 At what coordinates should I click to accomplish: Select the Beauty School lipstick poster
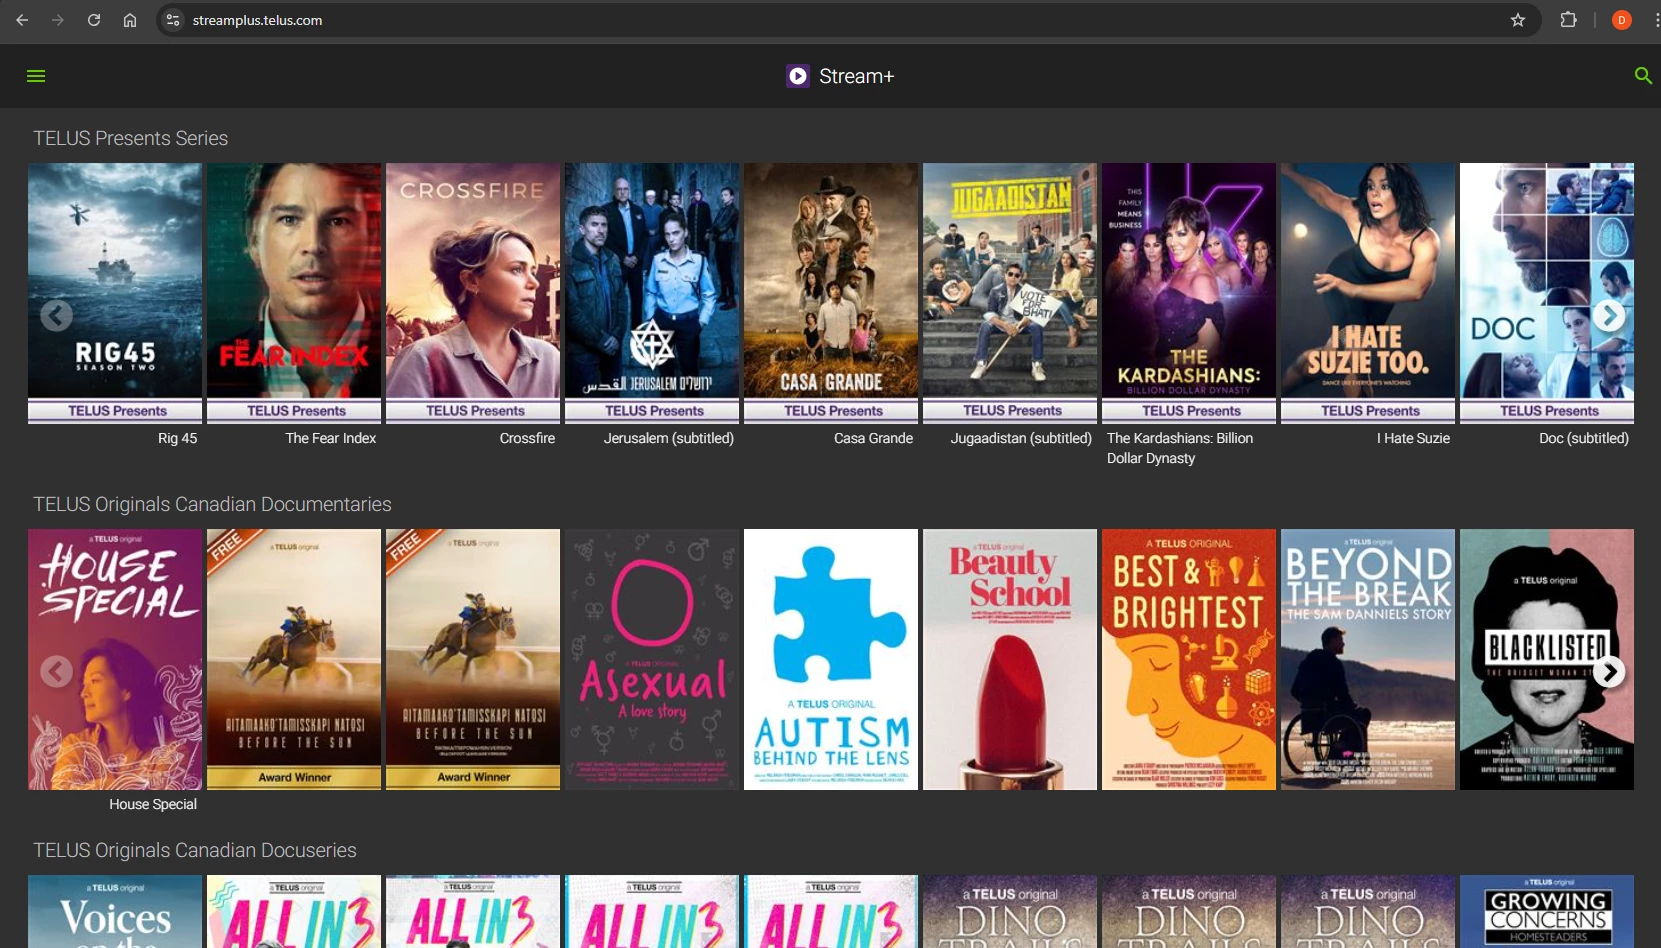(1010, 659)
